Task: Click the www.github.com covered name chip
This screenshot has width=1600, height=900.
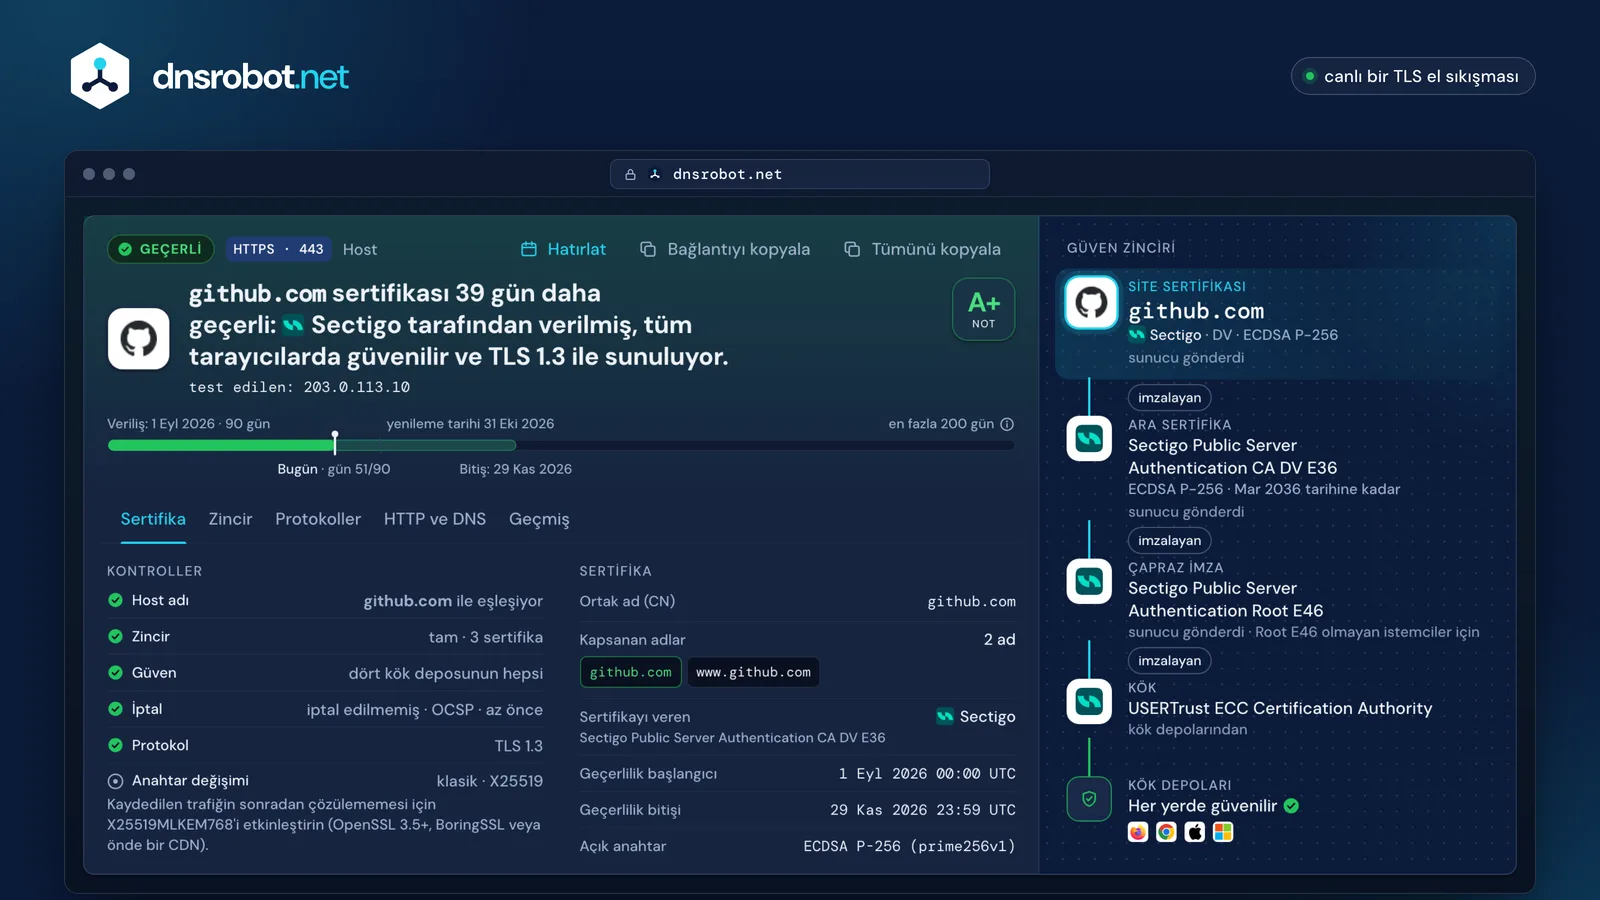Action: coord(754,672)
